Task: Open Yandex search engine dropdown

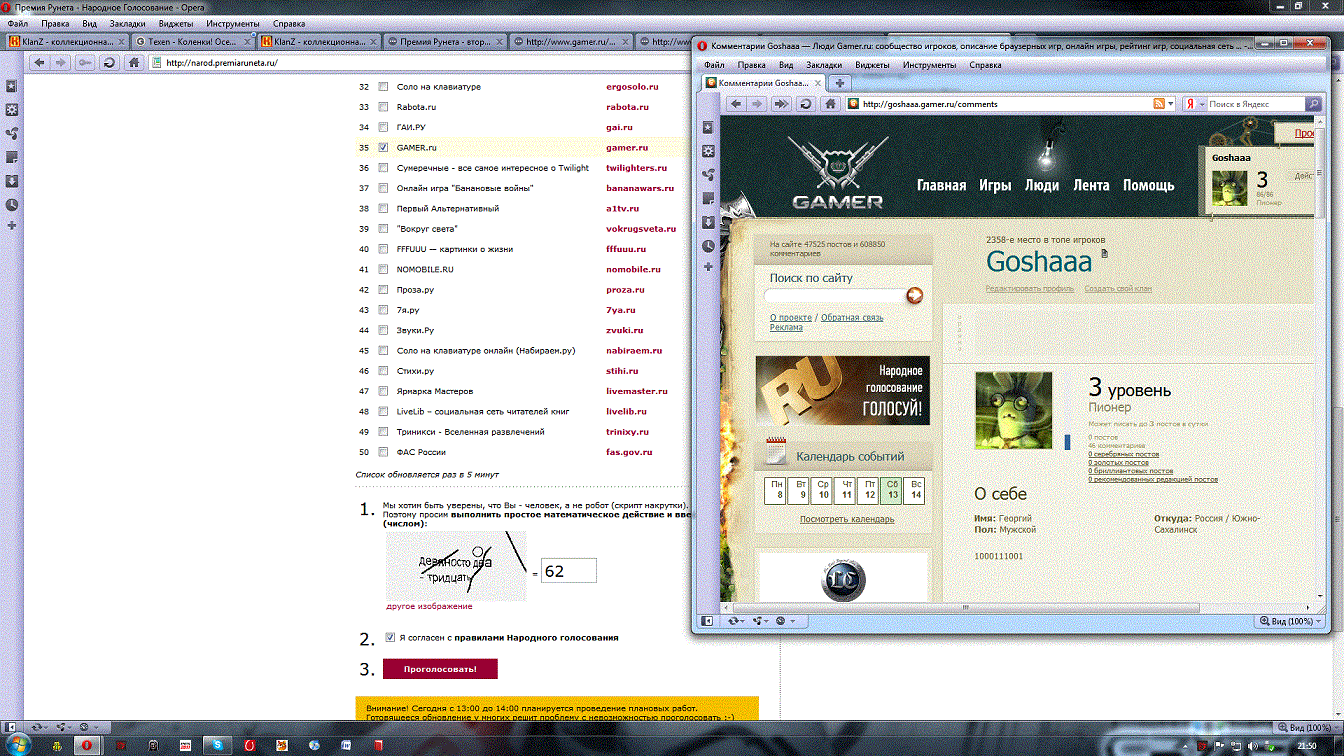Action: [1196, 104]
